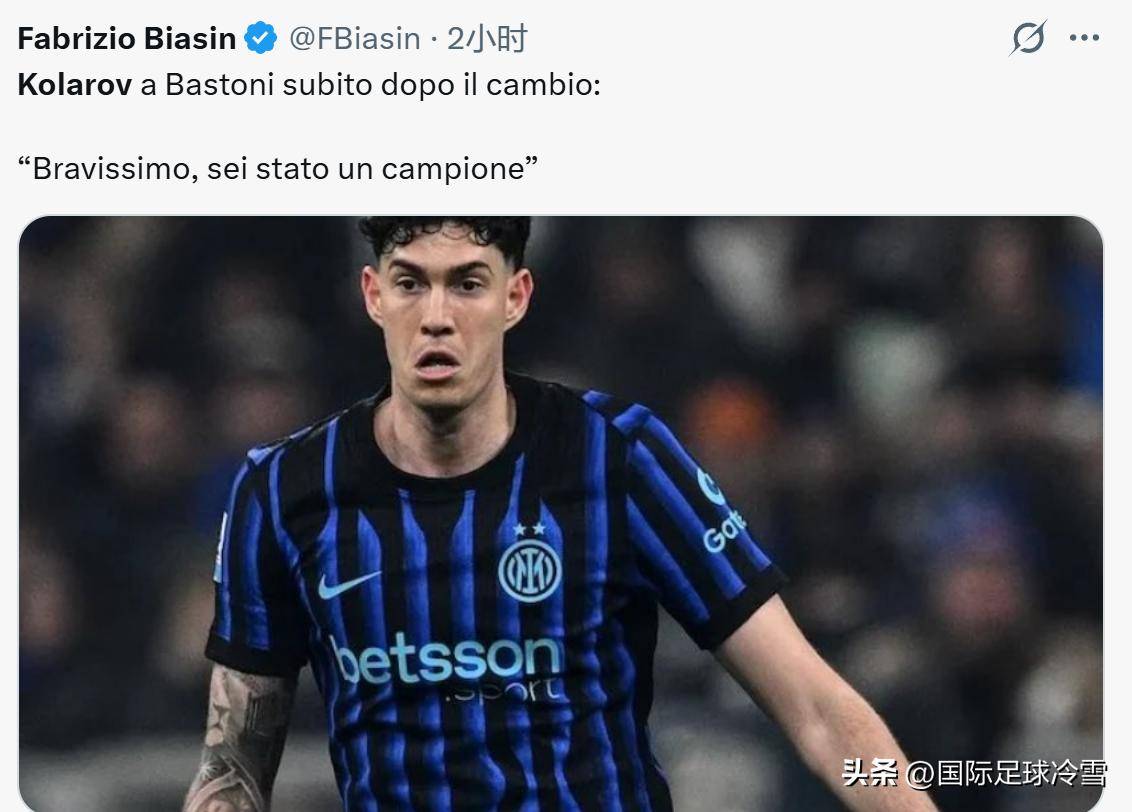
Task: Click the 头条 watermark logo
Action: [x=870, y=773]
